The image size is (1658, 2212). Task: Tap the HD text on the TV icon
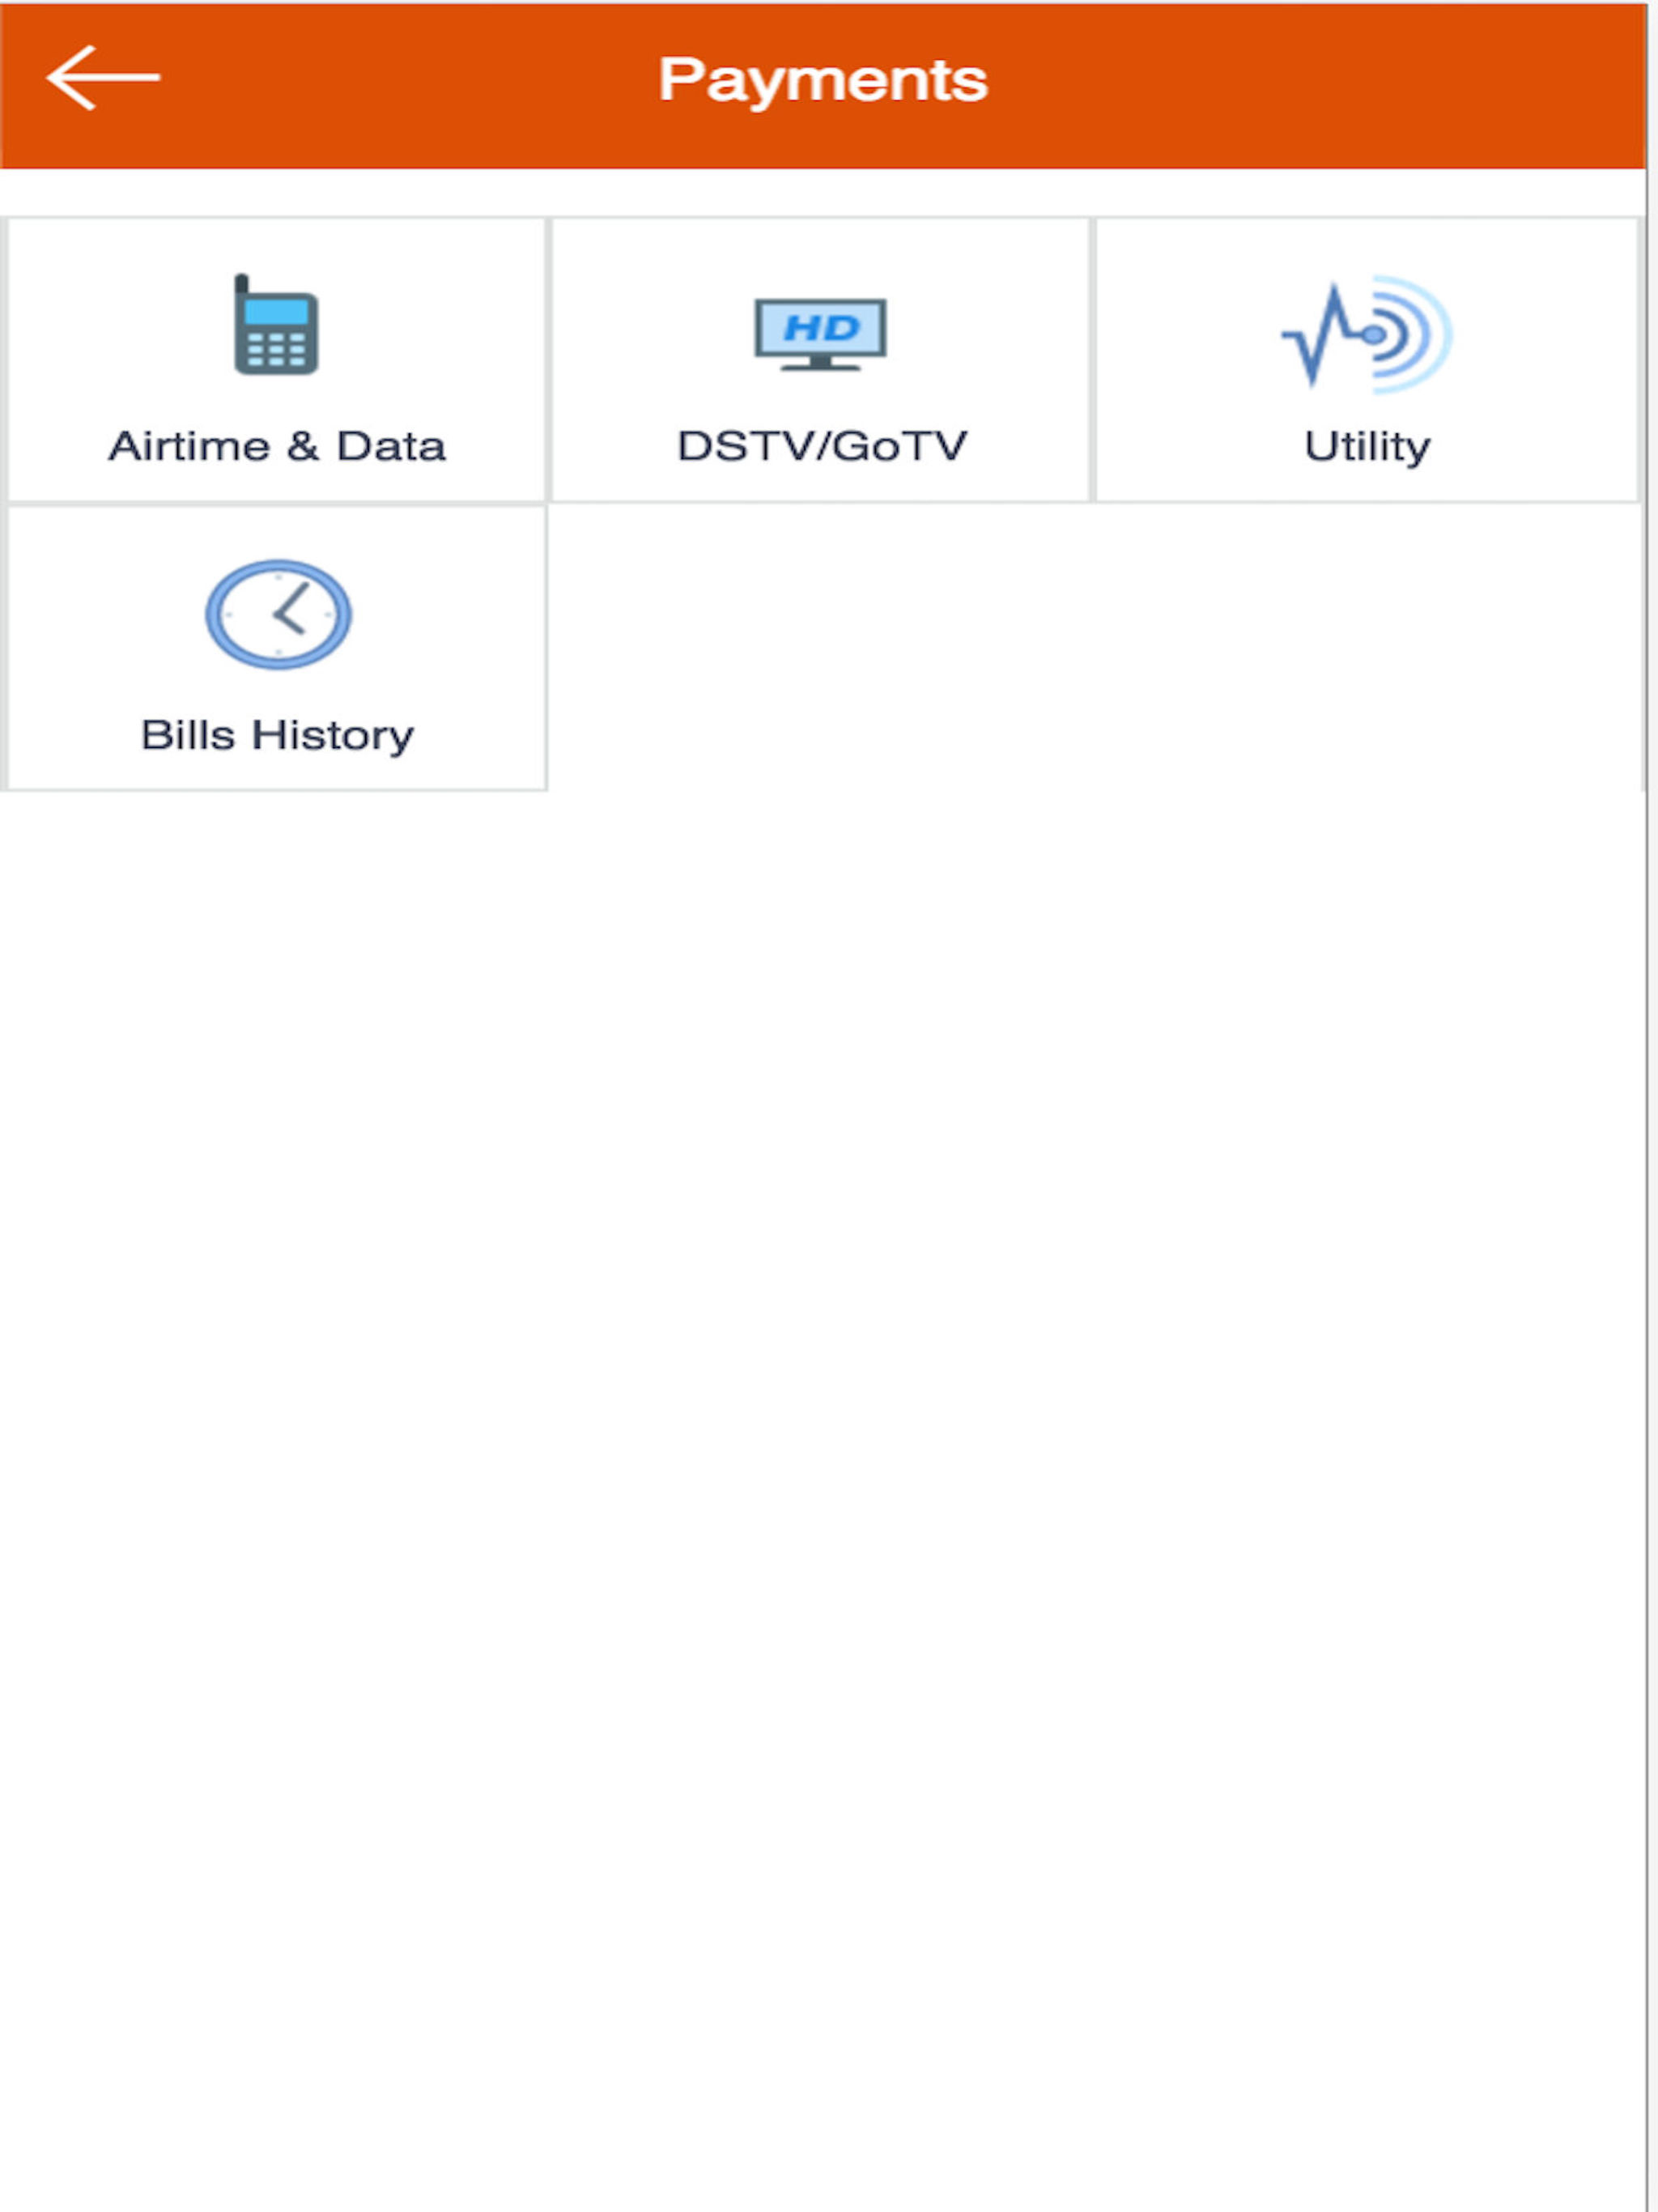click(x=821, y=327)
